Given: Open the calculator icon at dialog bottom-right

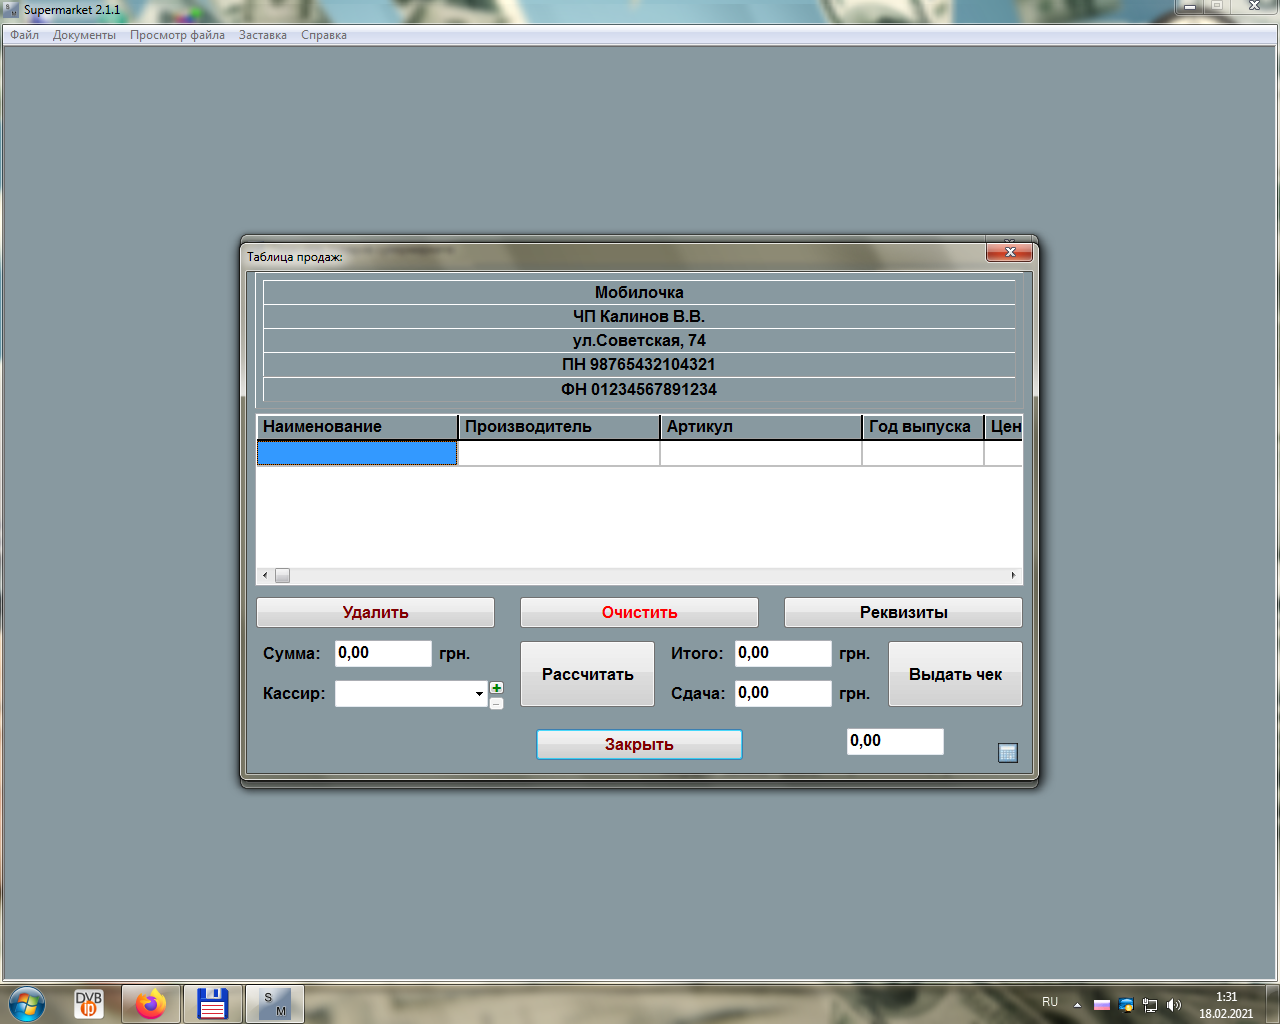Looking at the screenshot, I should tap(1008, 753).
